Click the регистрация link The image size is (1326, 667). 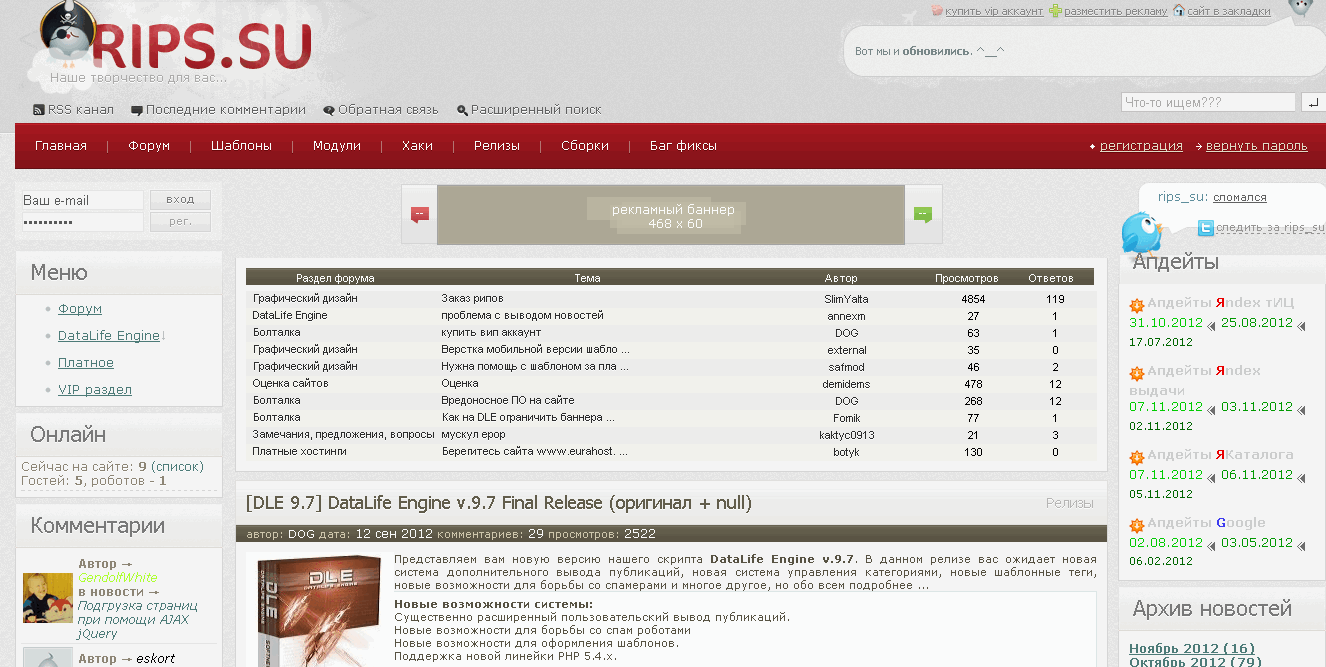(1141, 146)
